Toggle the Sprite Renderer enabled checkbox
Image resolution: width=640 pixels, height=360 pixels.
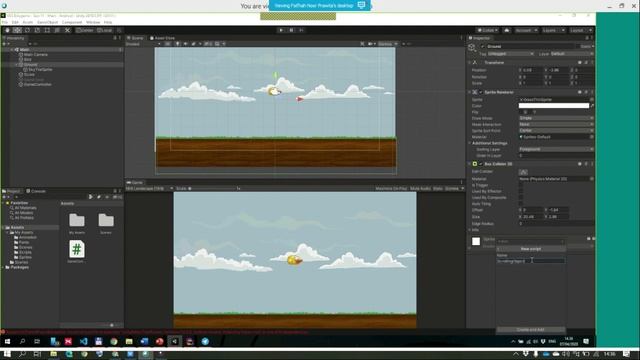coord(481,92)
